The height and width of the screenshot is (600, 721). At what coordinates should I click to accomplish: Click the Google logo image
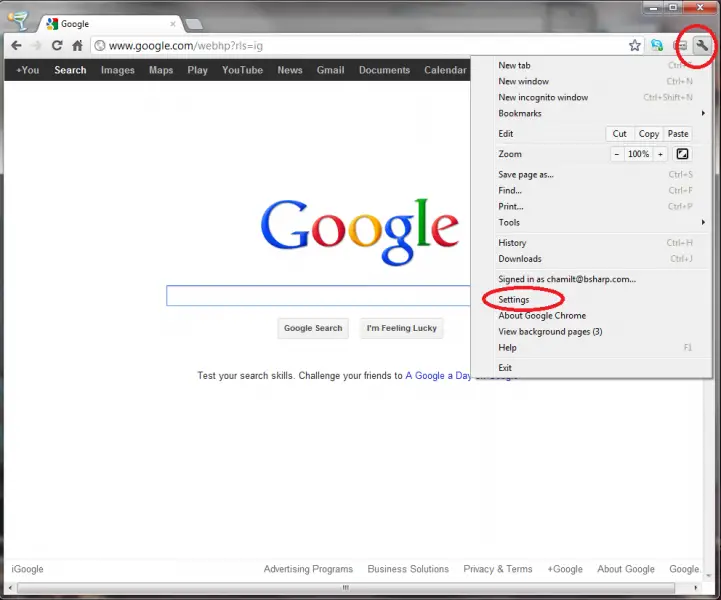click(360, 232)
